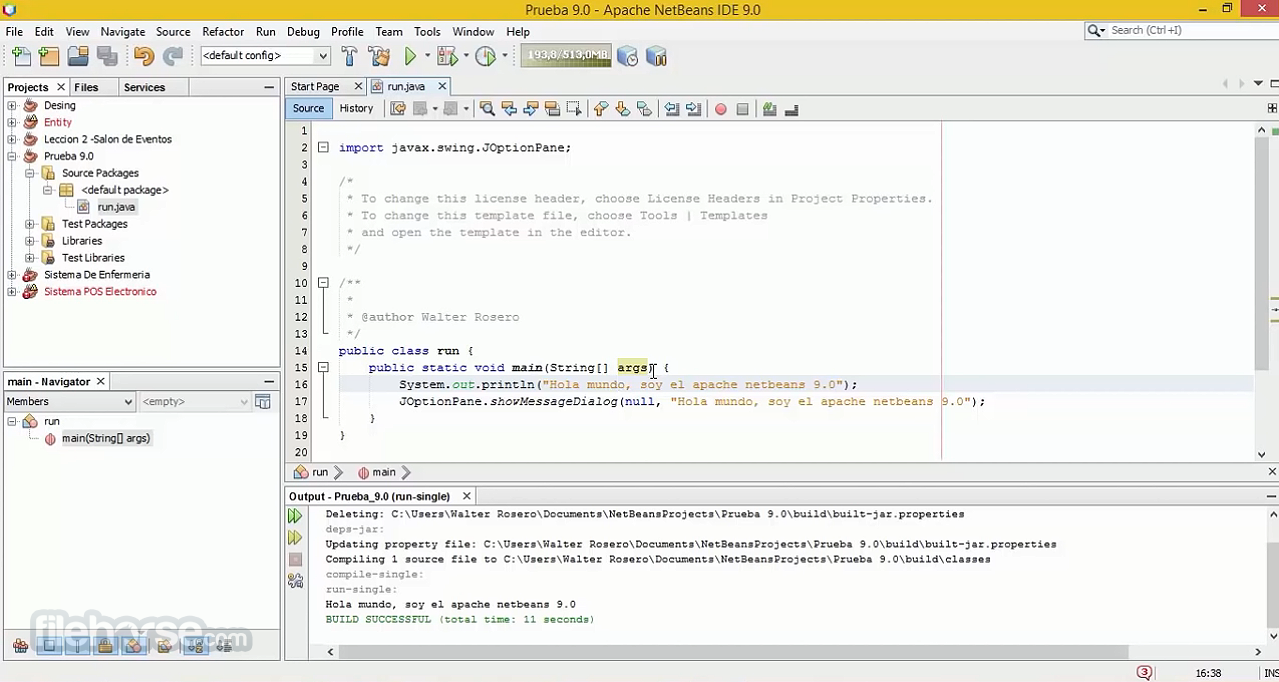This screenshot has width=1279, height=682.
Task: Open the <default config> dropdown
Action: pyautogui.click(x=265, y=56)
